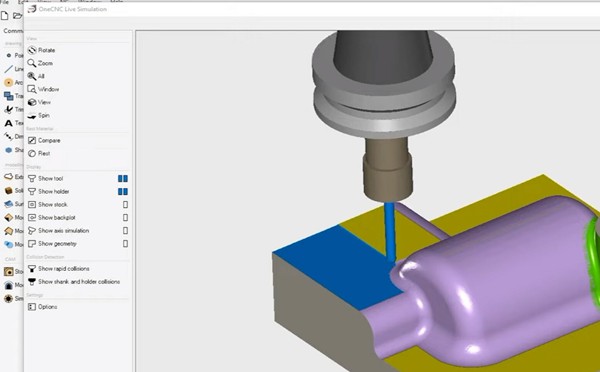Select Arc tool in background sidebar
The image size is (600, 372).
coord(13,82)
